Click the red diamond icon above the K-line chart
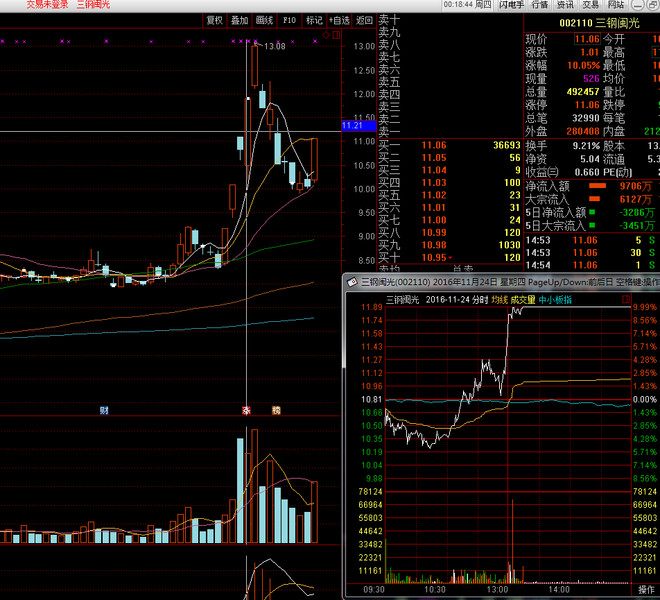 click(326, 35)
